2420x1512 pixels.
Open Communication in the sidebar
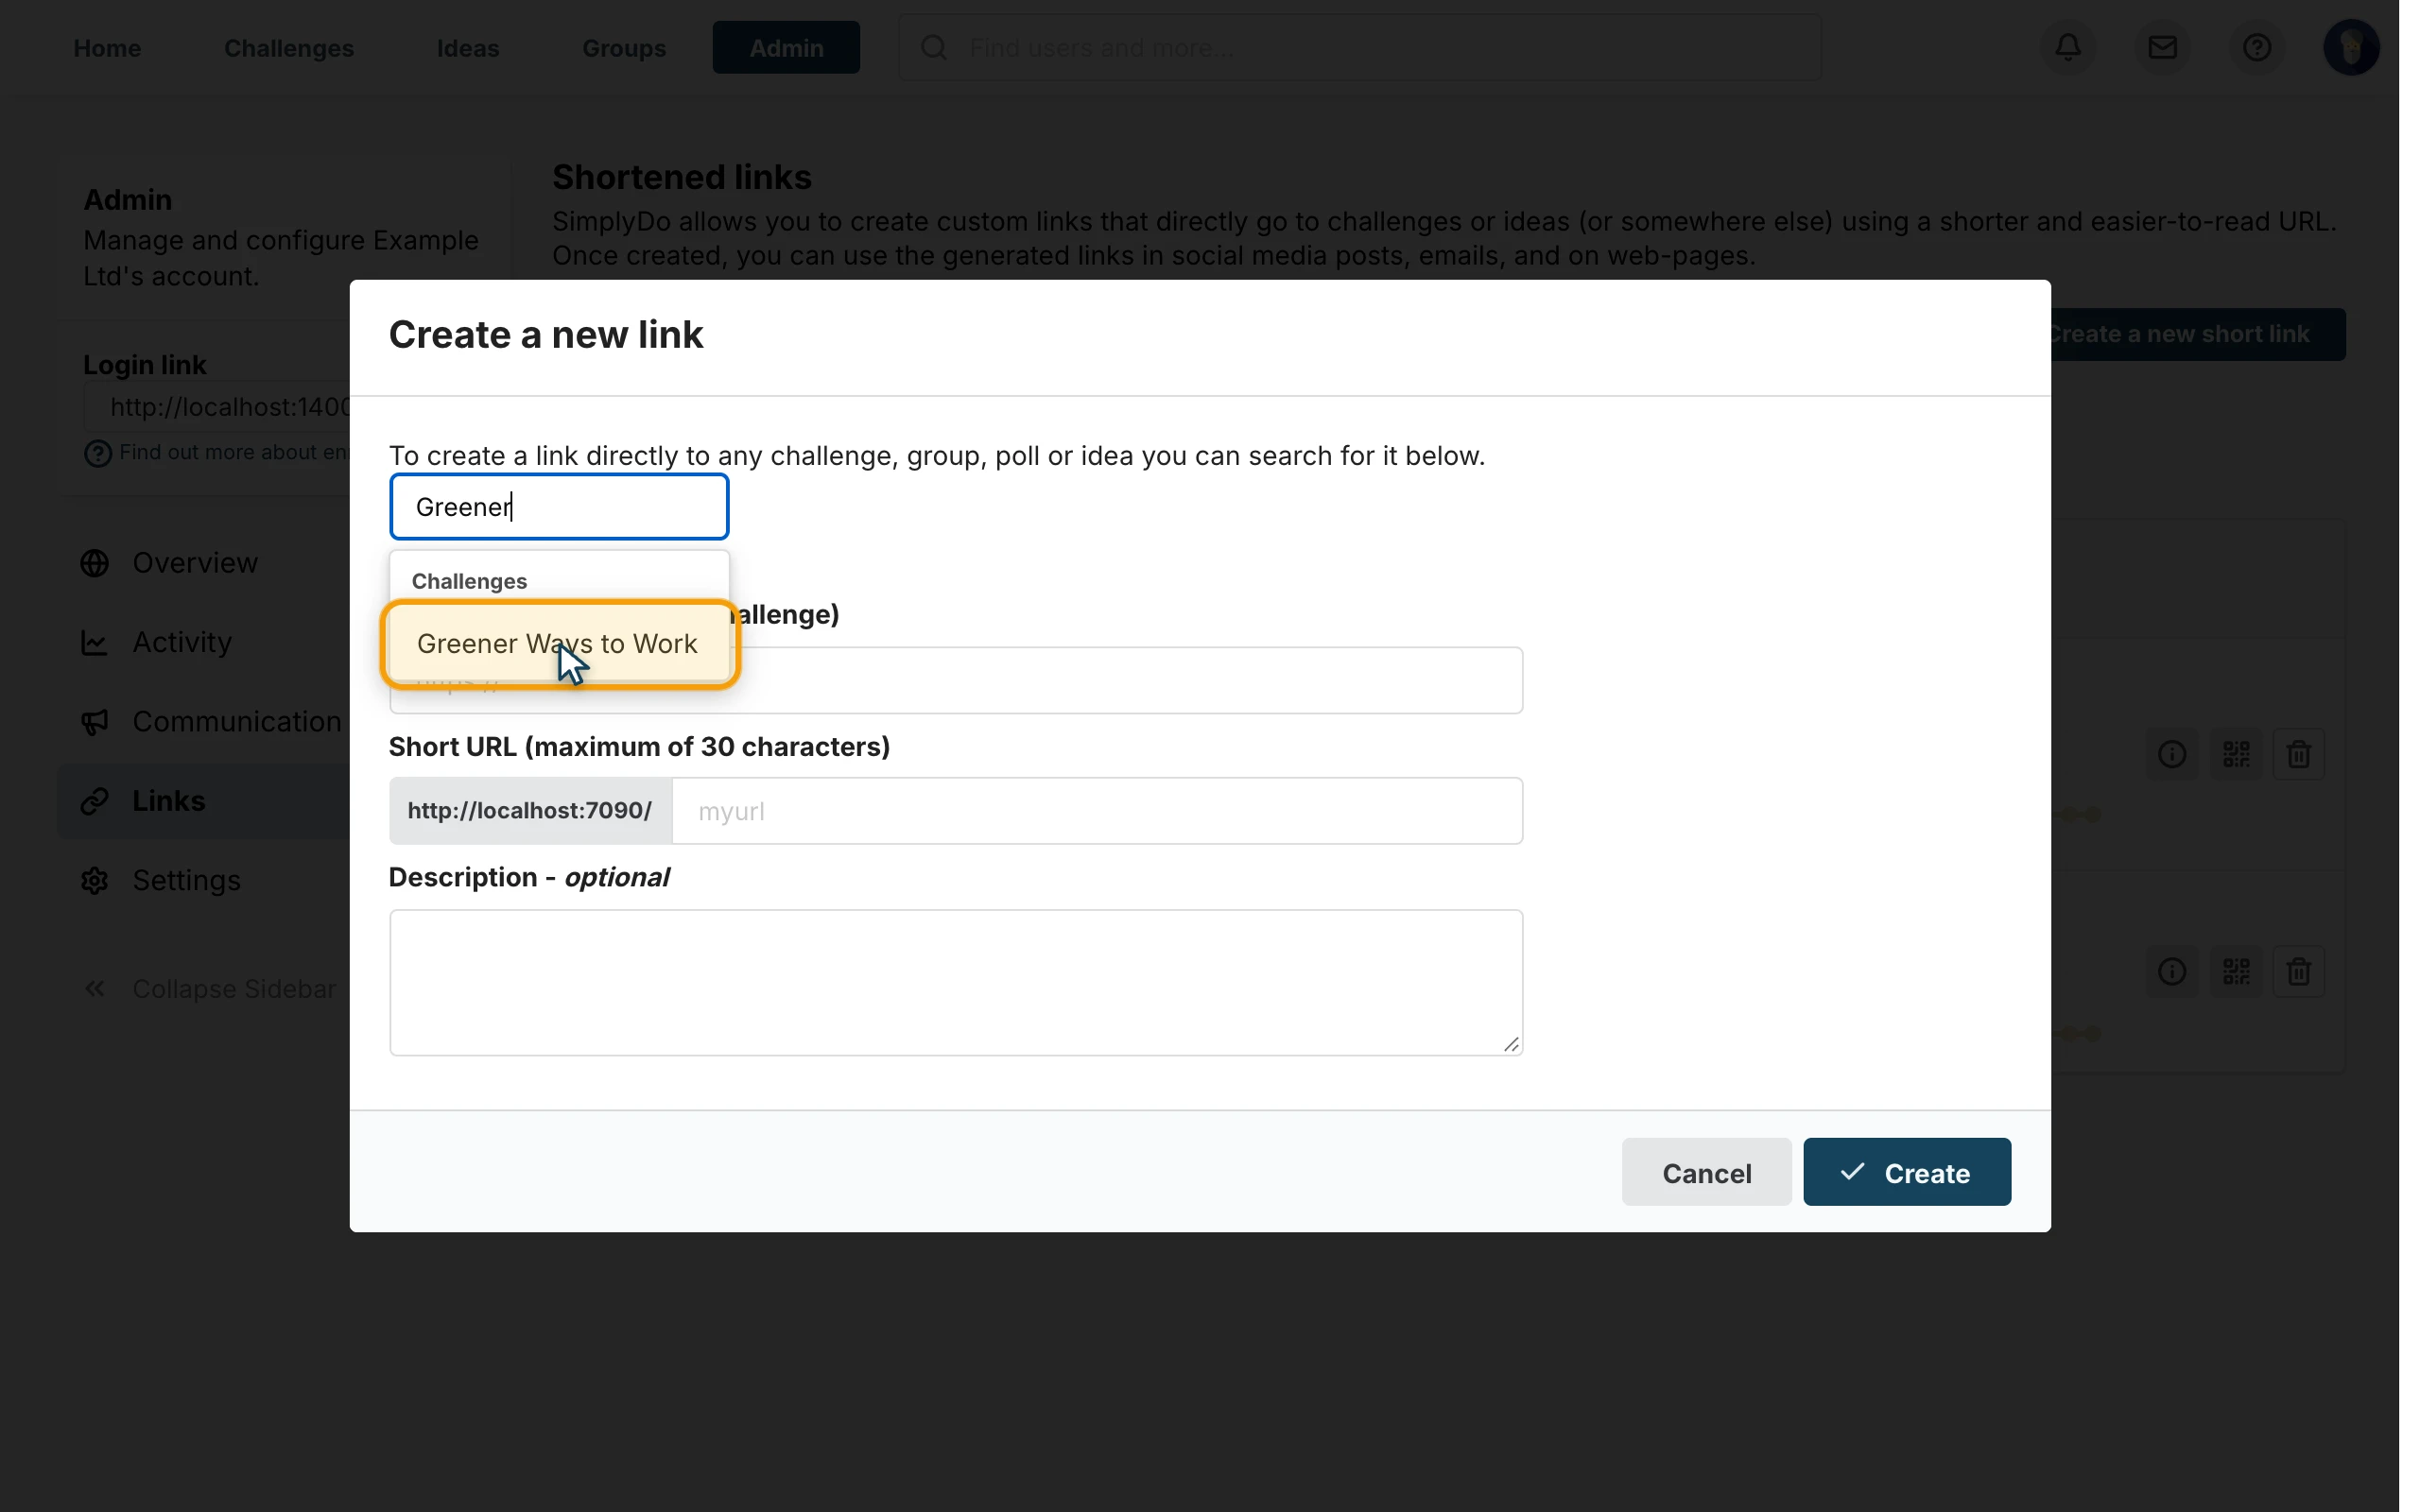[x=237, y=721]
